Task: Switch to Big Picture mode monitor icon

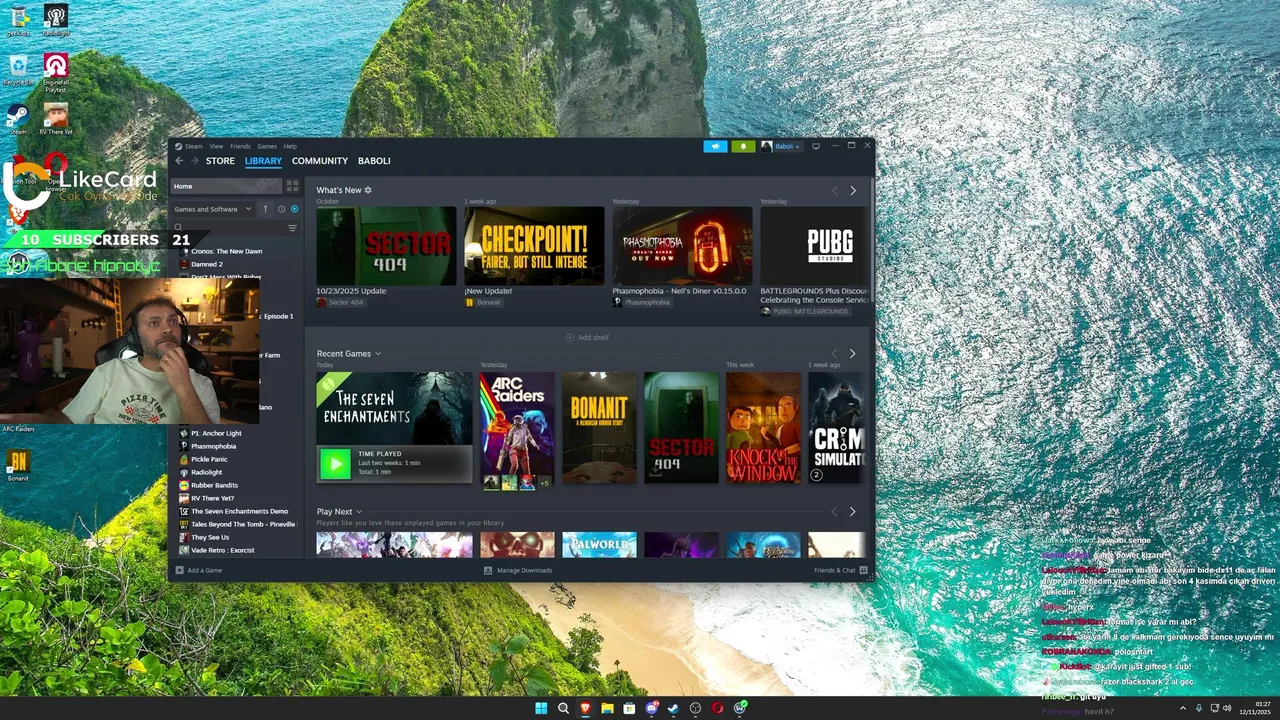Action: (x=816, y=146)
